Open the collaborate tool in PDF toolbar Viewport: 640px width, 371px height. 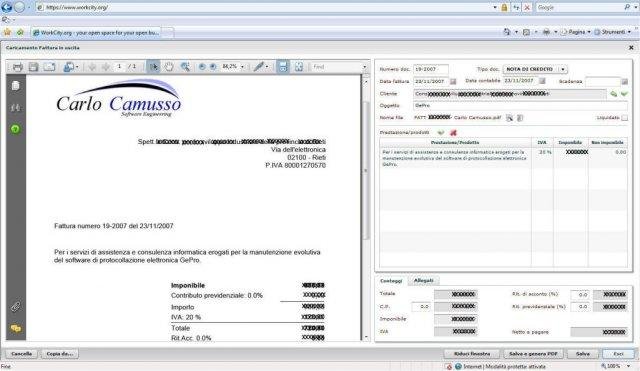68,67
